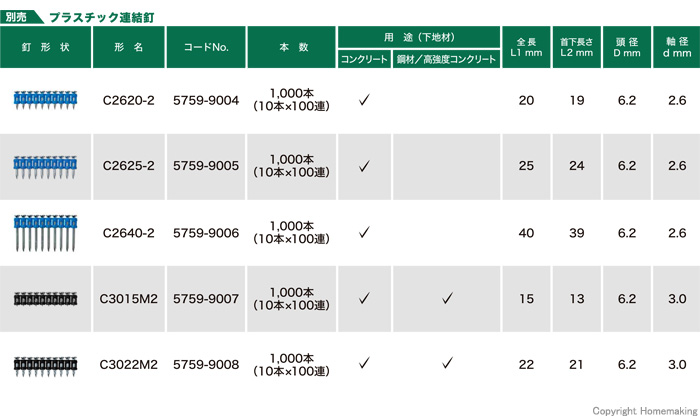Click product code 5759-9006

[206, 232]
